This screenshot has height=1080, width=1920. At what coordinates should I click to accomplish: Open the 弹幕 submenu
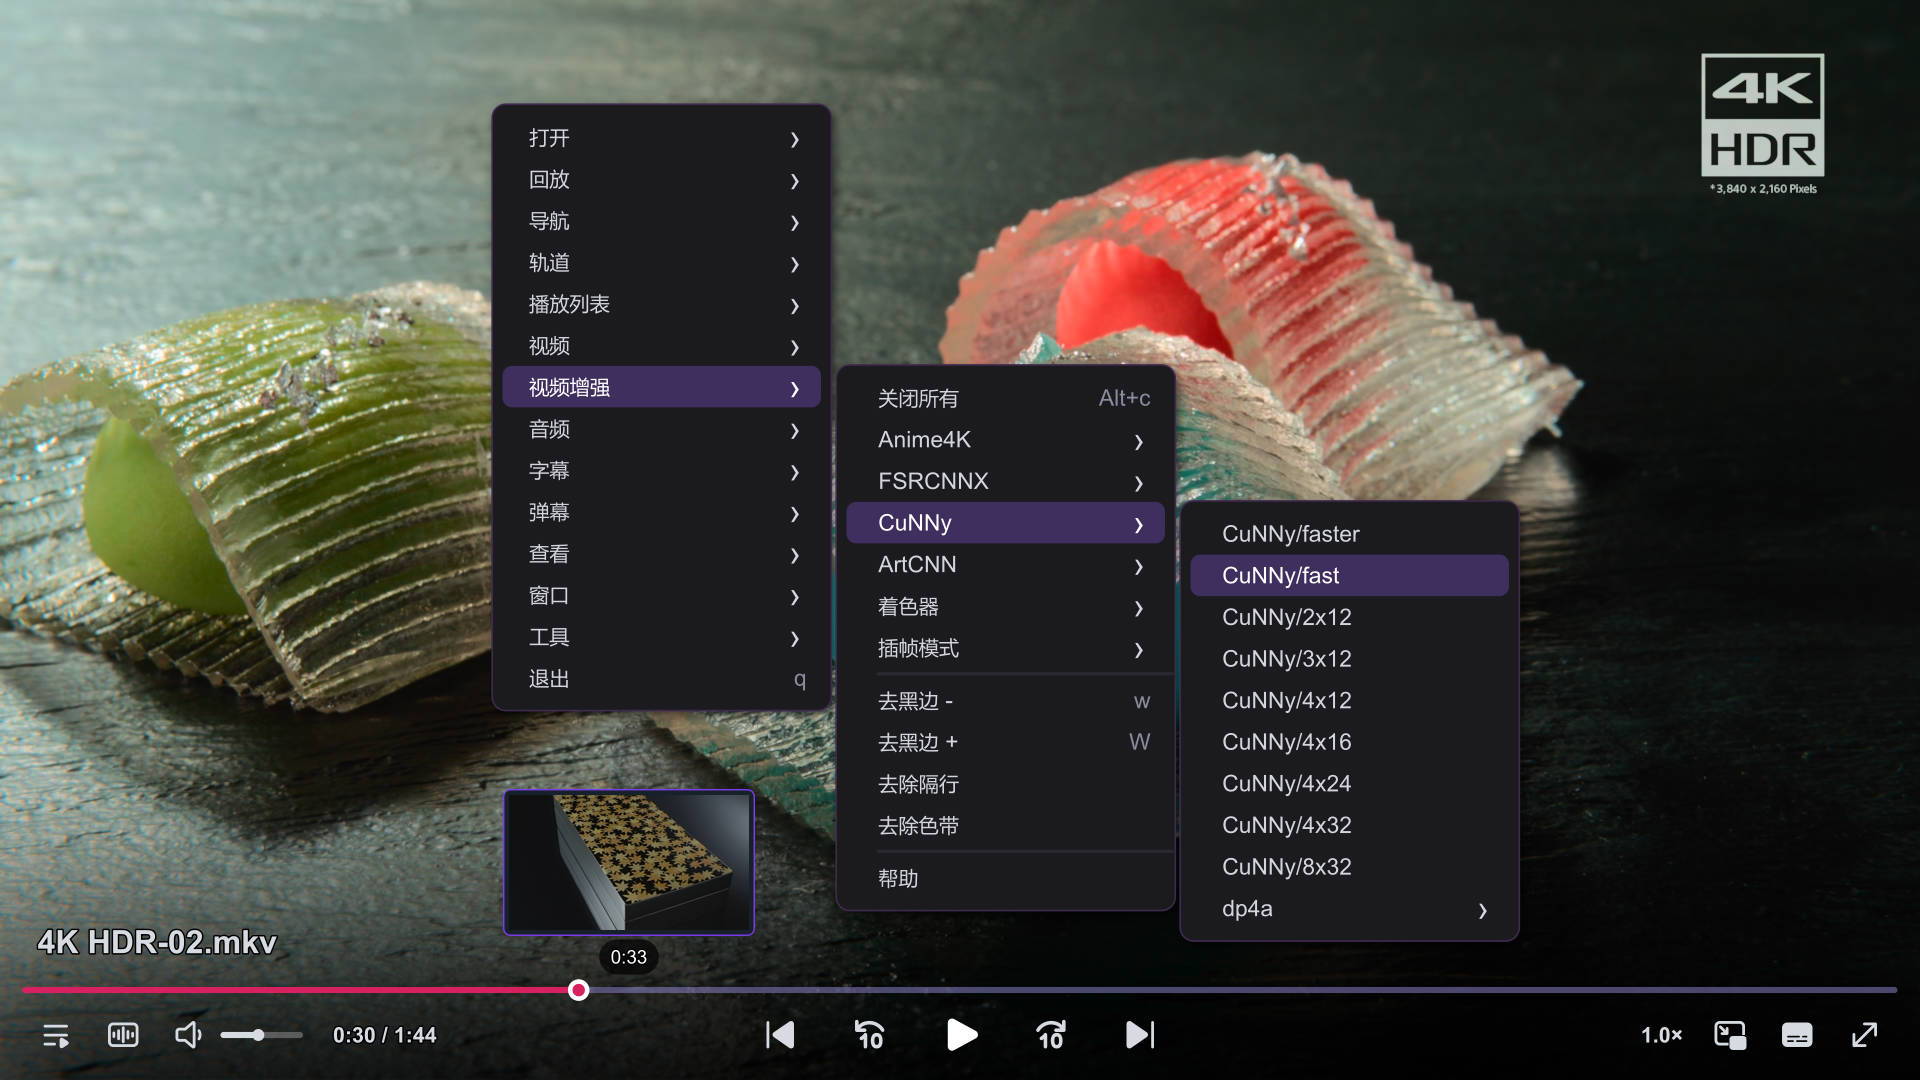(661, 513)
